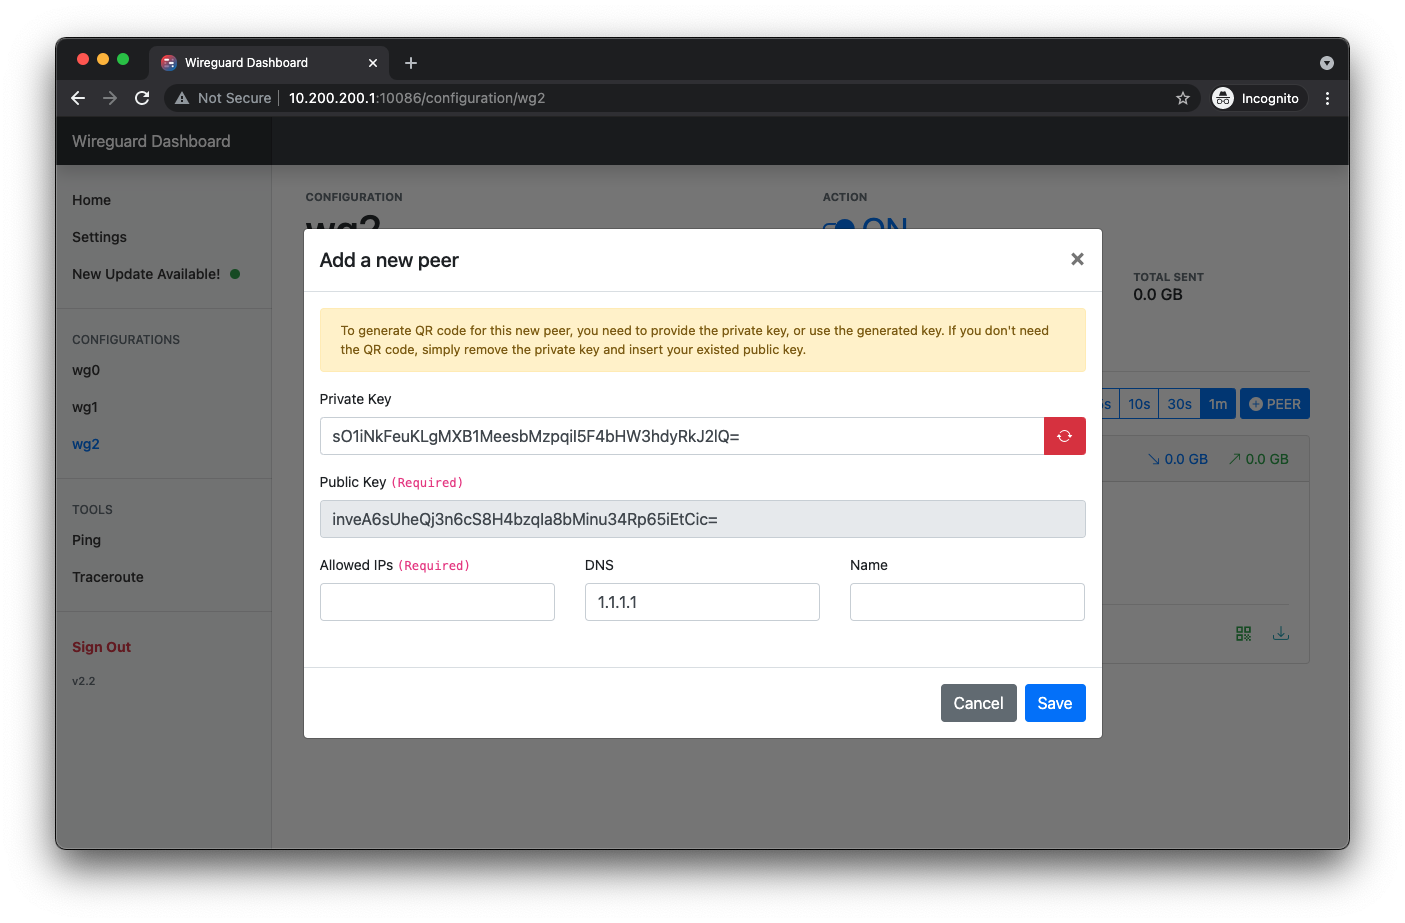Sign Out of the dashboard

pos(101,647)
